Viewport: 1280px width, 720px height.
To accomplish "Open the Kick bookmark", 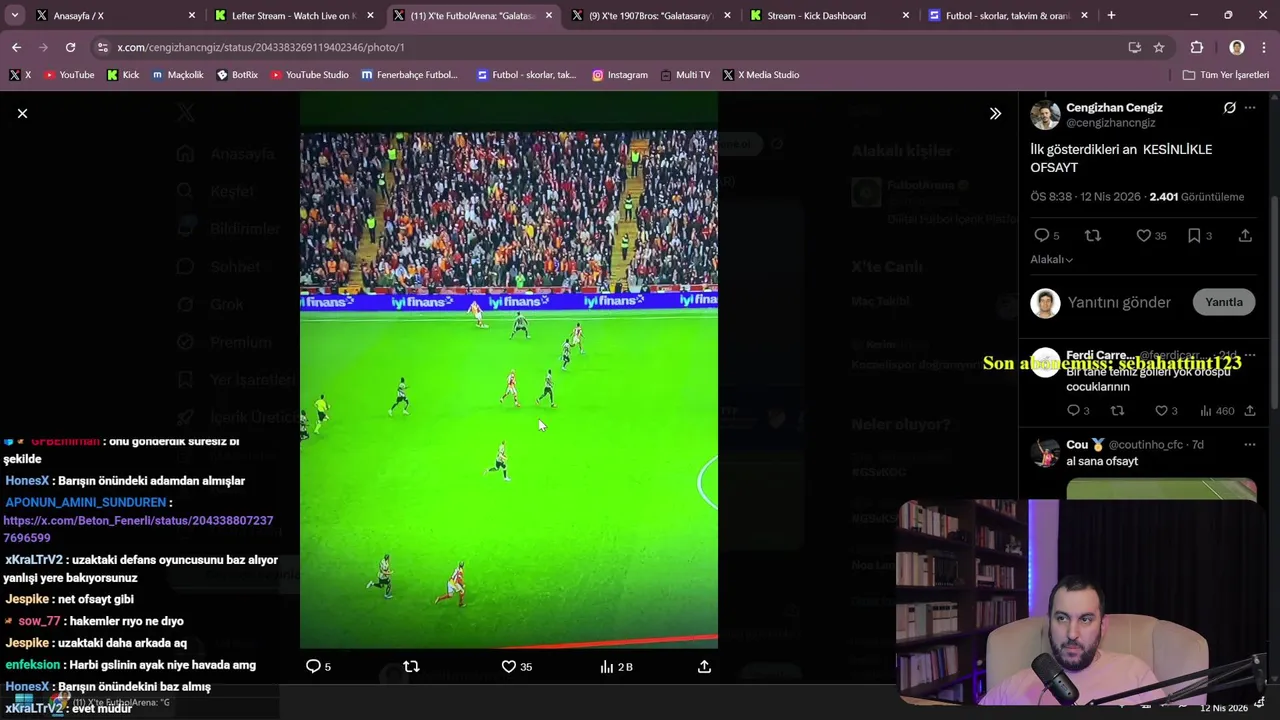I will coord(123,75).
